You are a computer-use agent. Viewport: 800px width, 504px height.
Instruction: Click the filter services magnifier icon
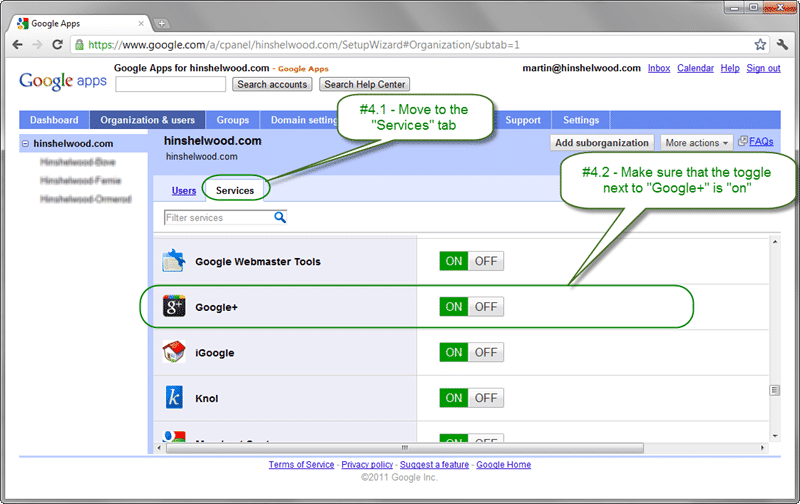click(x=280, y=217)
